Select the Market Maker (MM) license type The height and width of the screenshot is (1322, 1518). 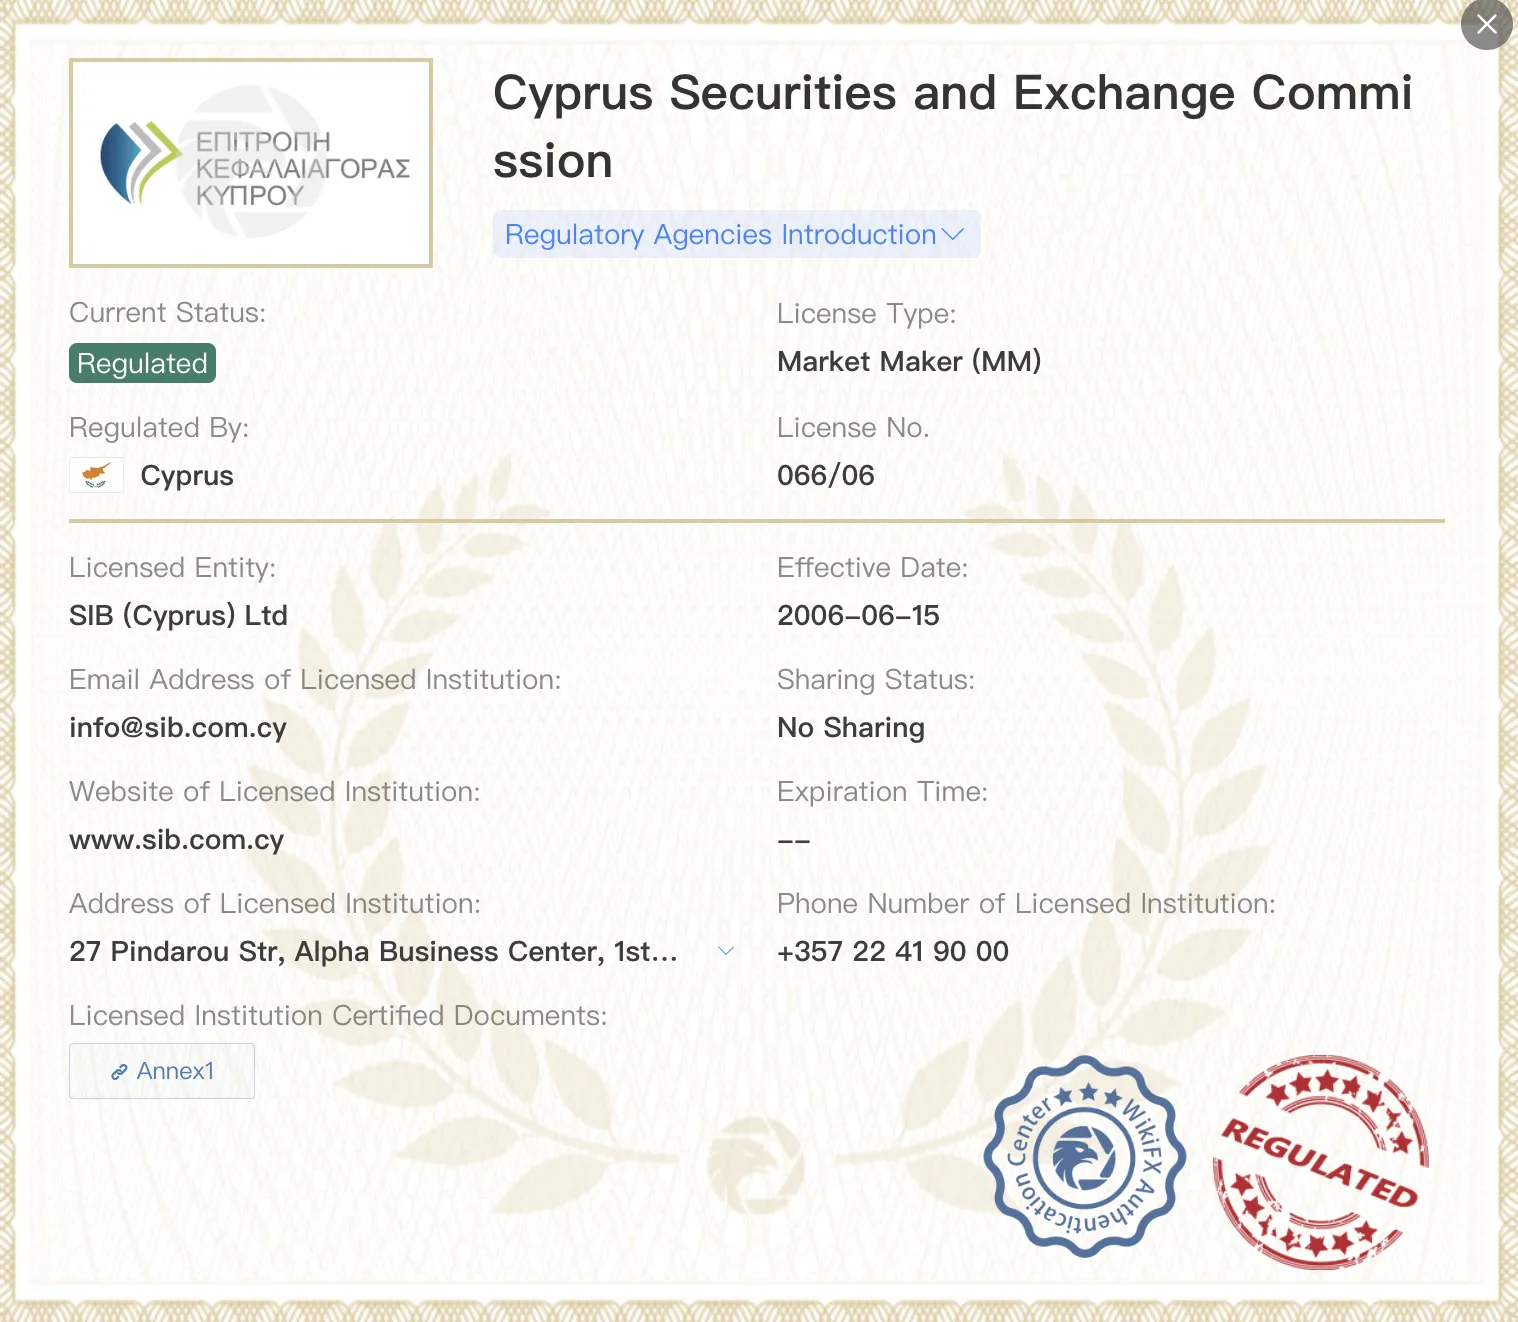pyautogui.click(x=909, y=361)
